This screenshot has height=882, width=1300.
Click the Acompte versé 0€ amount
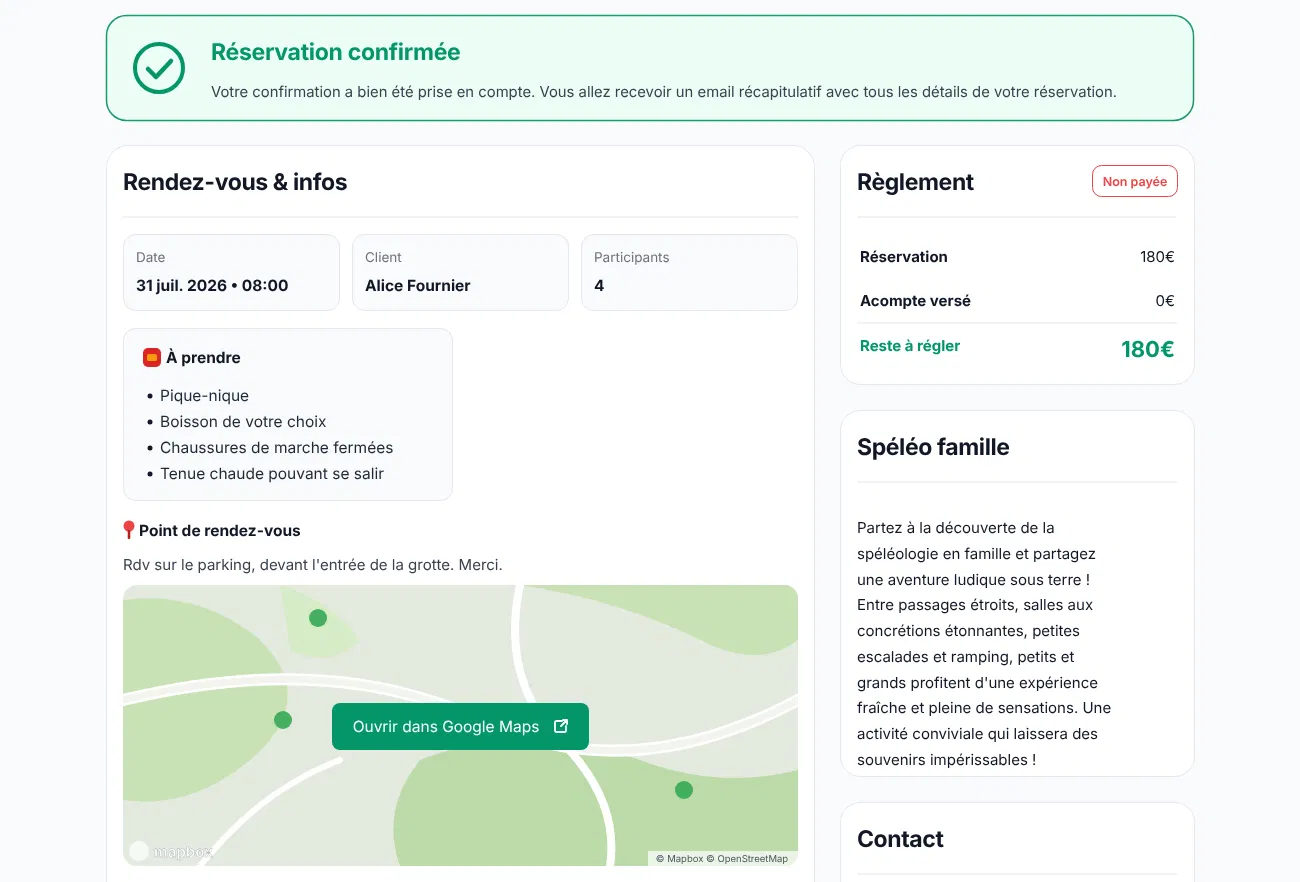click(1165, 301)
